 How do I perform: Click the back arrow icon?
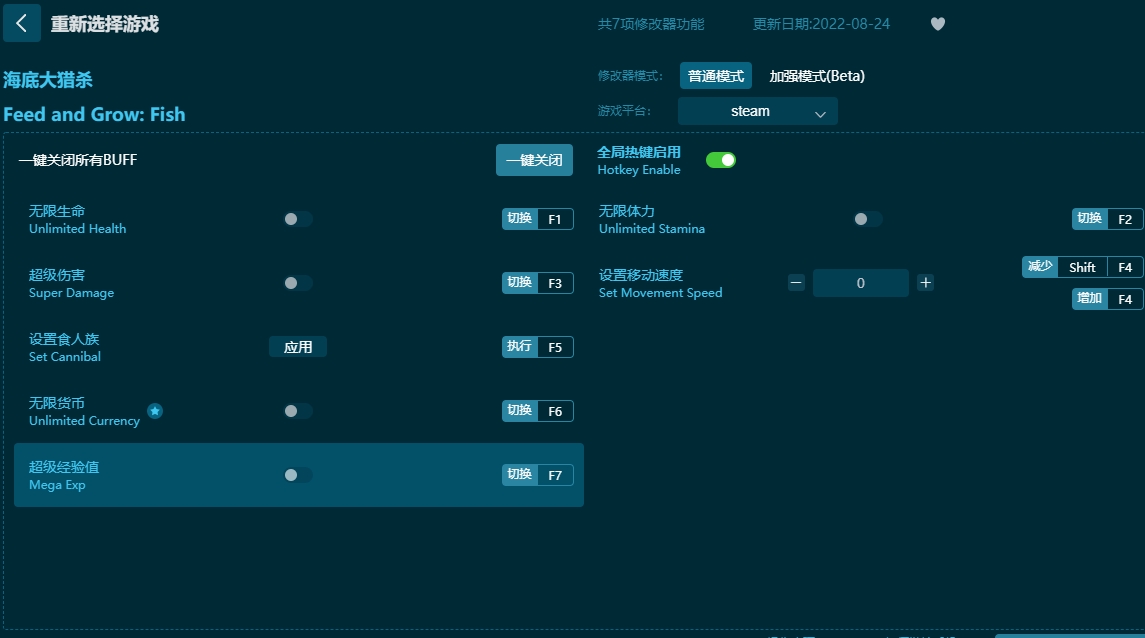(21, 23)
